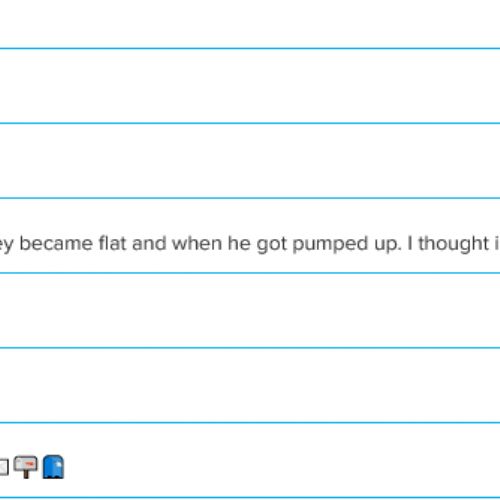Select the second empty lined row from the top
The width and height of the screenshot is (500, 500).
click(250, 86)
